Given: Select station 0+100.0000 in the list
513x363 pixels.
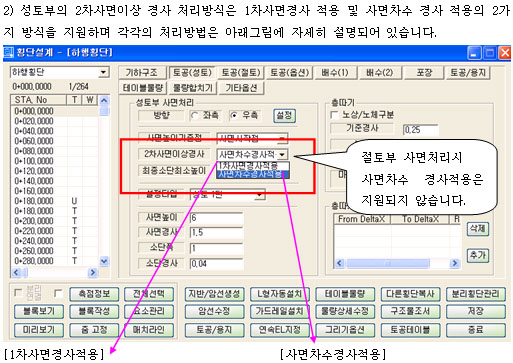Looking at the screenshot, I should [34, 161].
